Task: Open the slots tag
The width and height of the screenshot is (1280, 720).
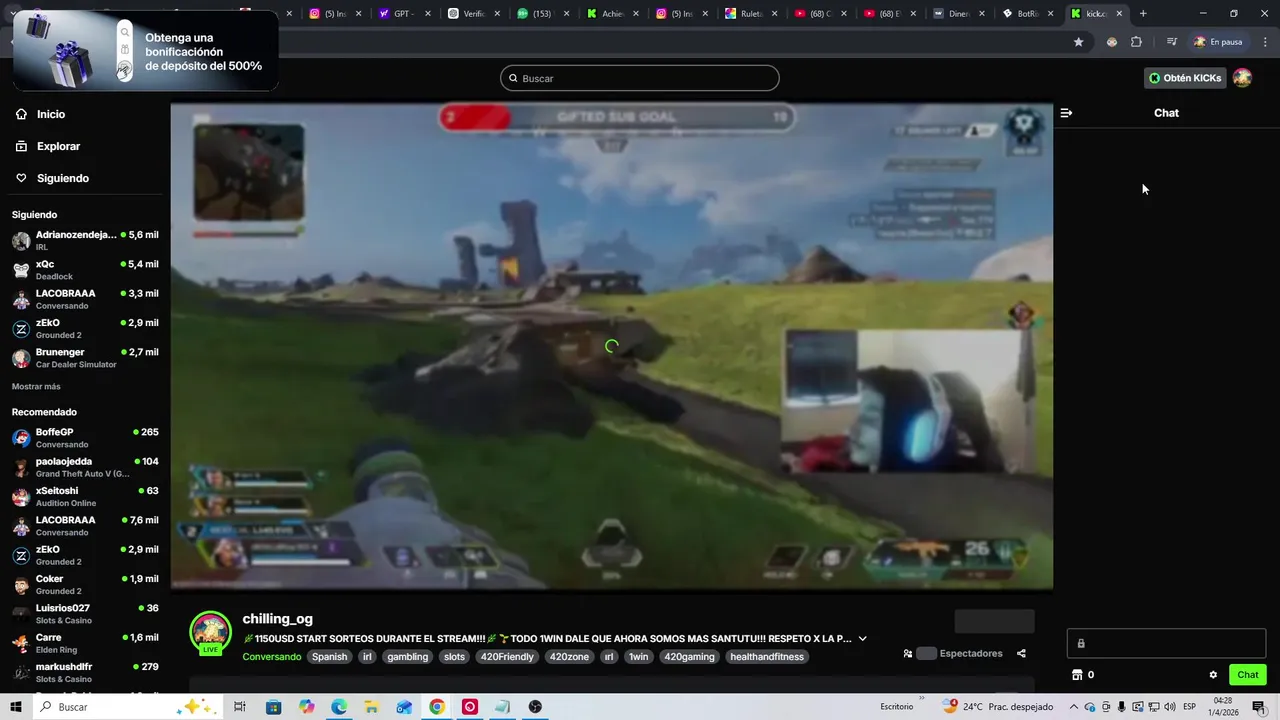Action: 455,657
